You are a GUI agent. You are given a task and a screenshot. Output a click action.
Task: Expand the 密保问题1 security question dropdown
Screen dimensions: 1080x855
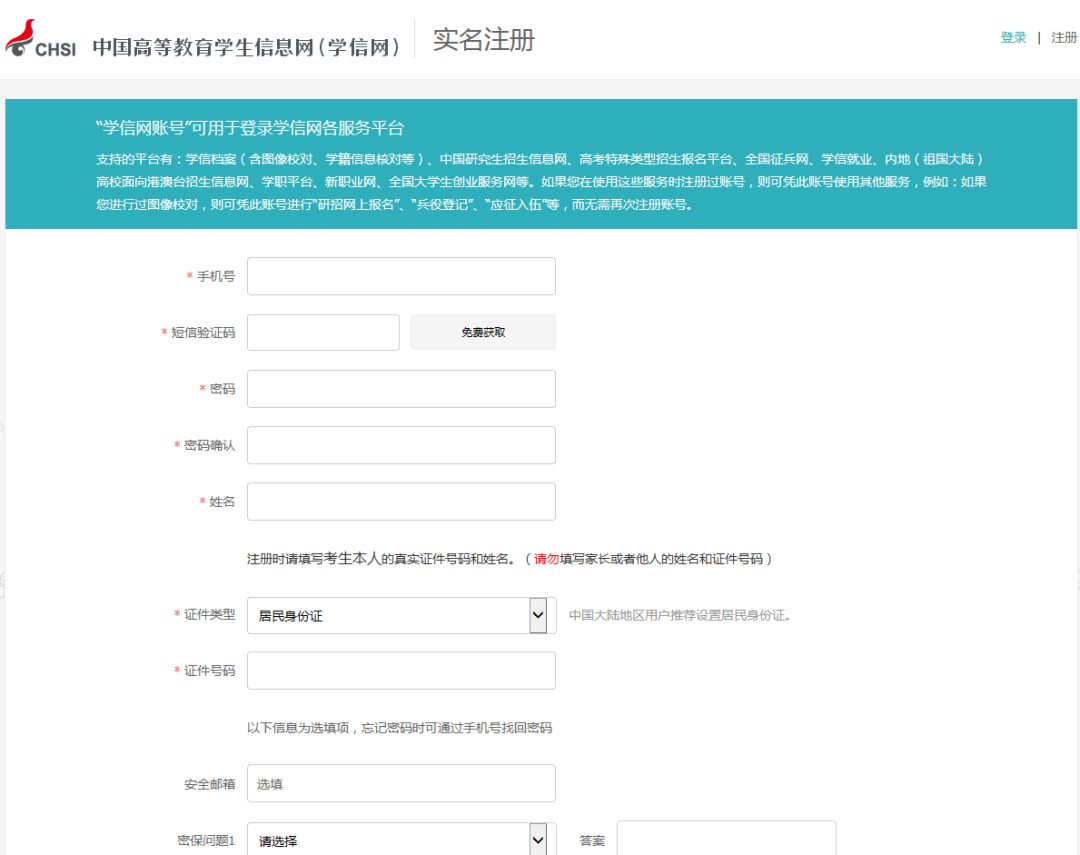coord(388,840)
